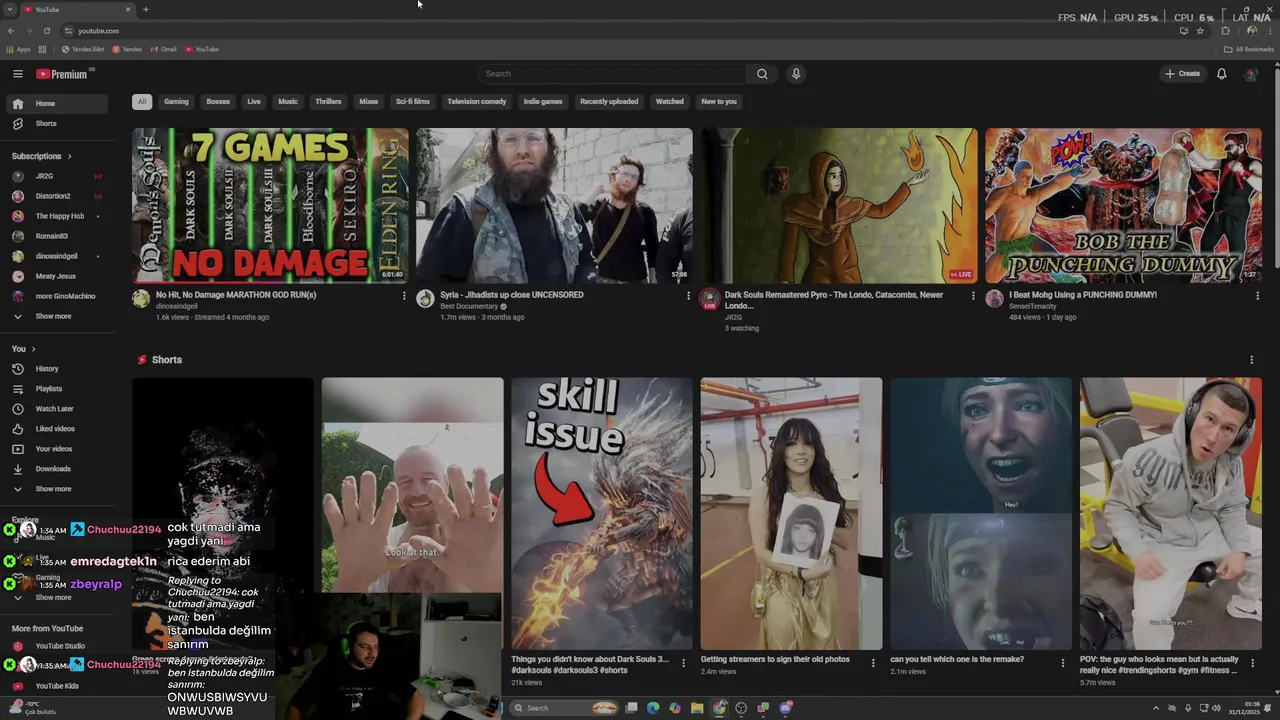Open Shorts in the sidebar
The height and width of the screenshot is (720, 1280).
pos(57,124)
